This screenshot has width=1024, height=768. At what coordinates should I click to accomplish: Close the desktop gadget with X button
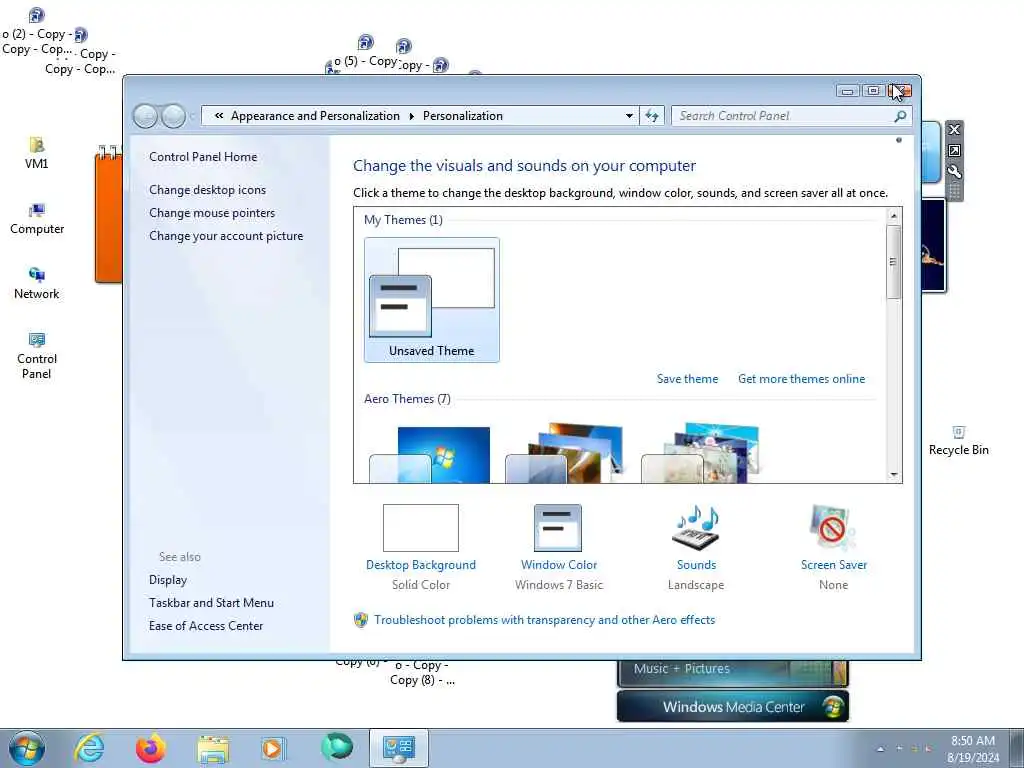click(954, 129)
